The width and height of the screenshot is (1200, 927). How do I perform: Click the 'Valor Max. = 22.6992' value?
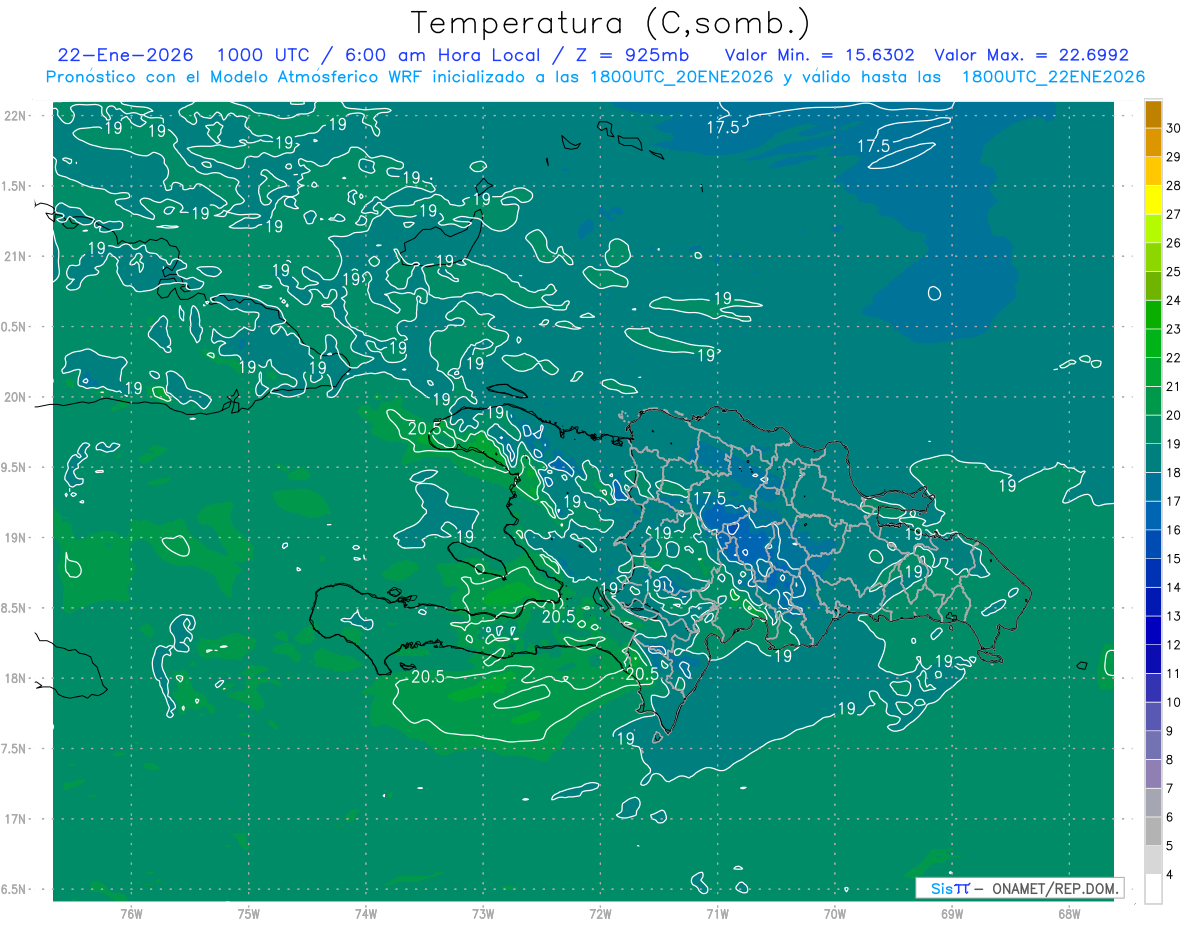coord(1031,55)
